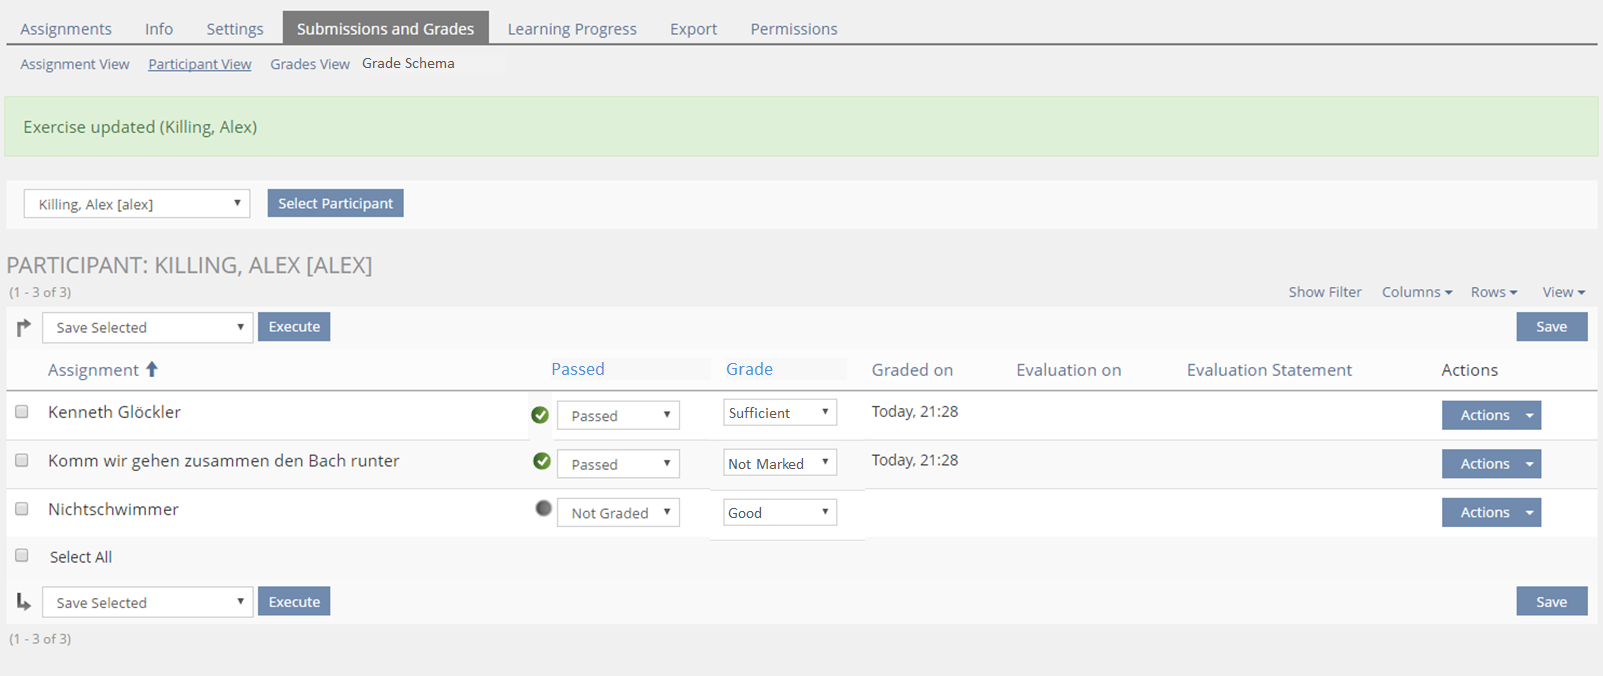Click grey not-graded status icon for Nichtschwimmer

543,508
